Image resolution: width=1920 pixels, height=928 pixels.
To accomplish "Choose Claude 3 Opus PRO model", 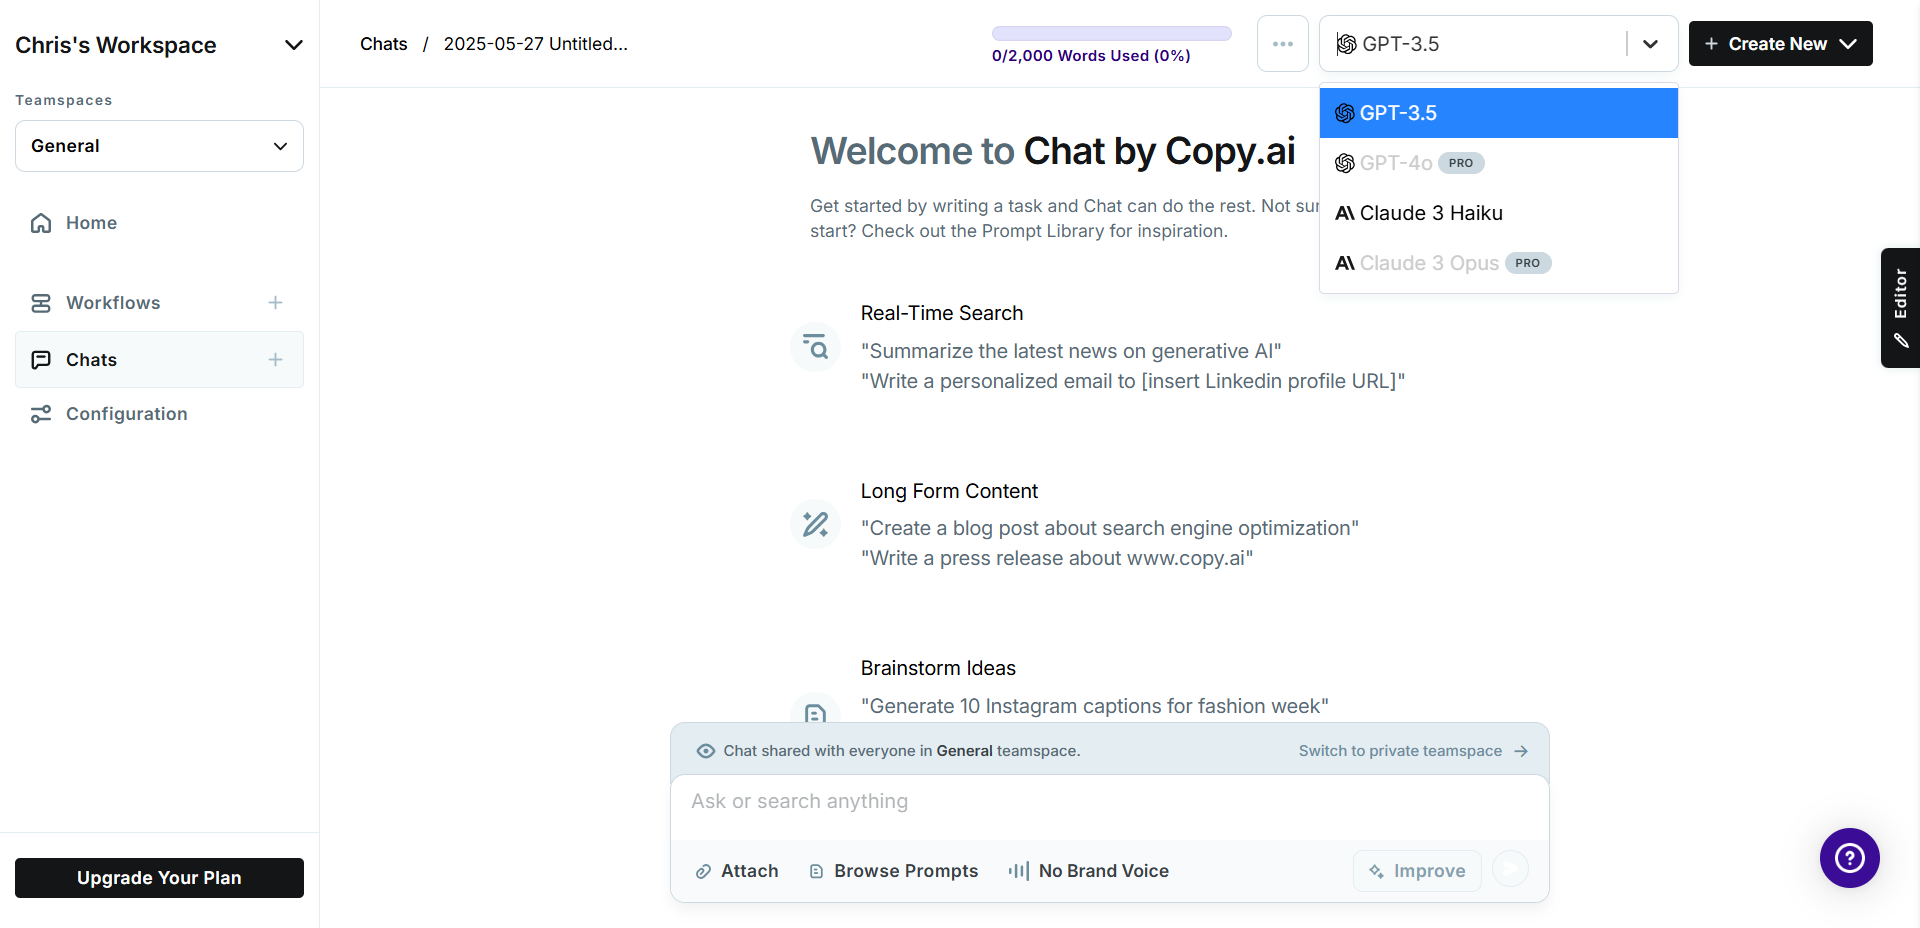I will pyautogui.click(x=1498, y=263).
